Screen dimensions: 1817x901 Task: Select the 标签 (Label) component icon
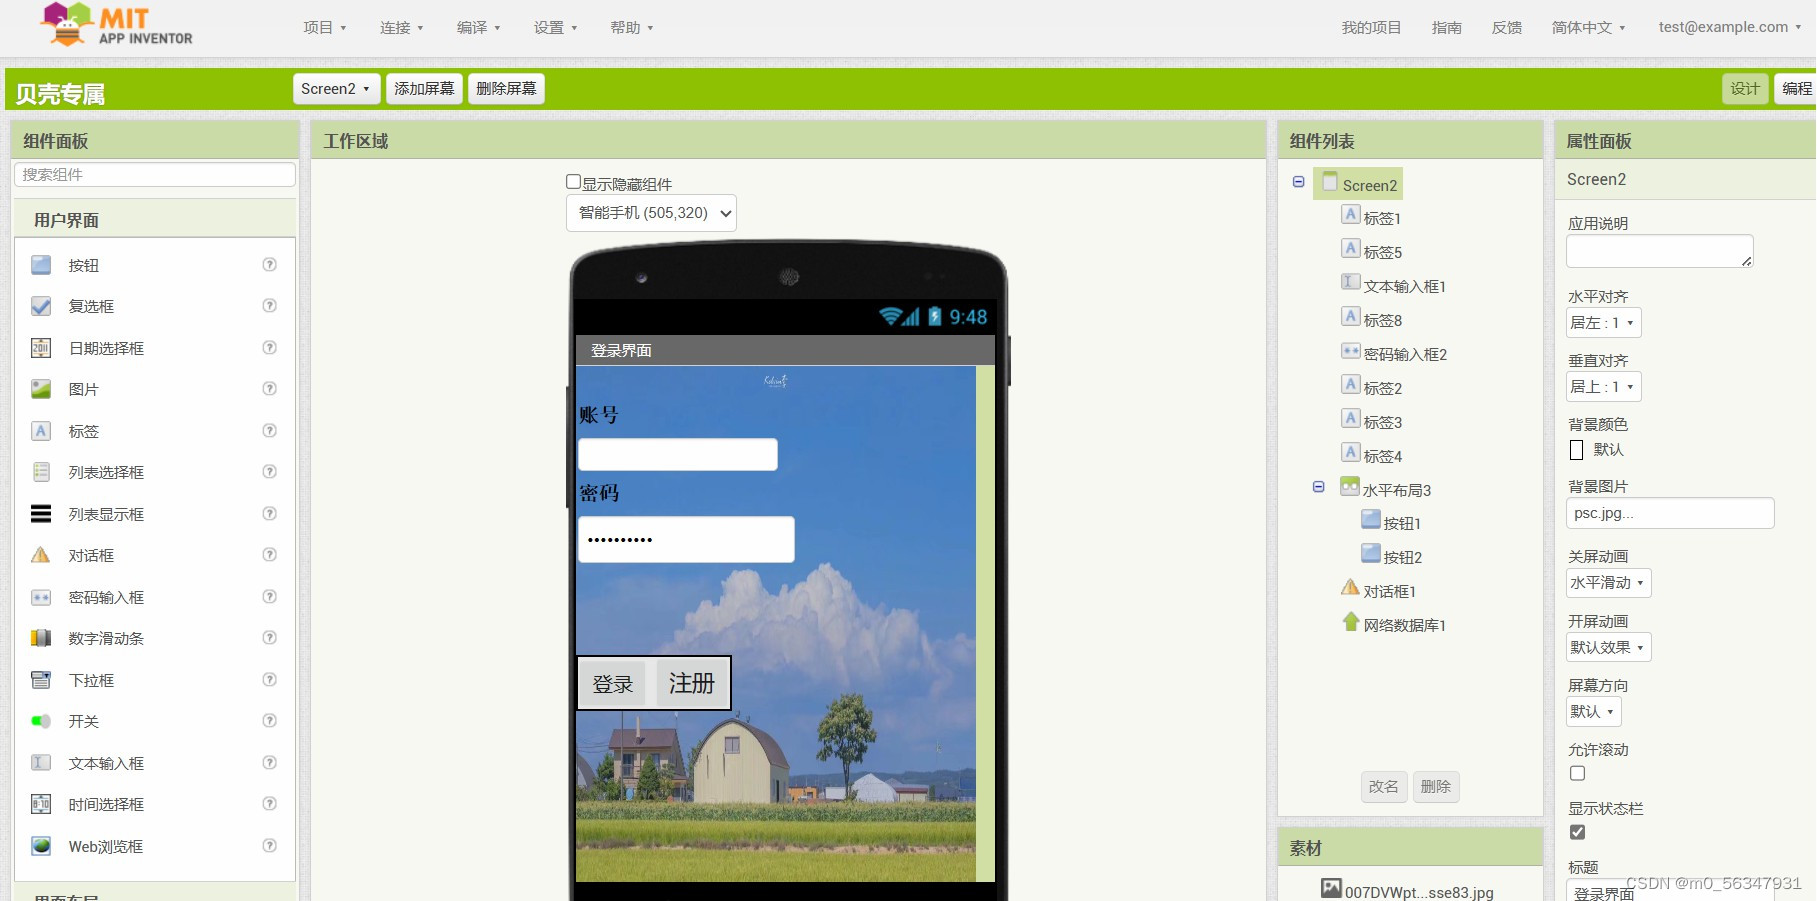point(40,431)
